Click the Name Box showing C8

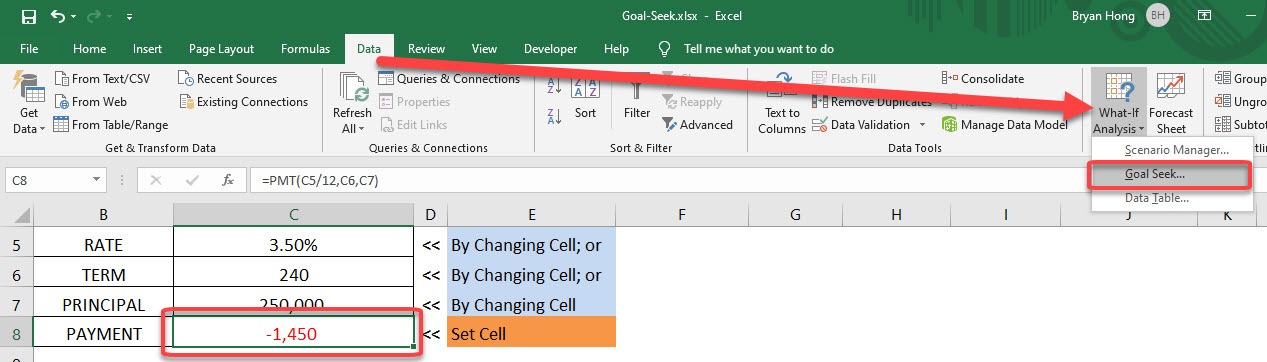[x=48, y=180]
